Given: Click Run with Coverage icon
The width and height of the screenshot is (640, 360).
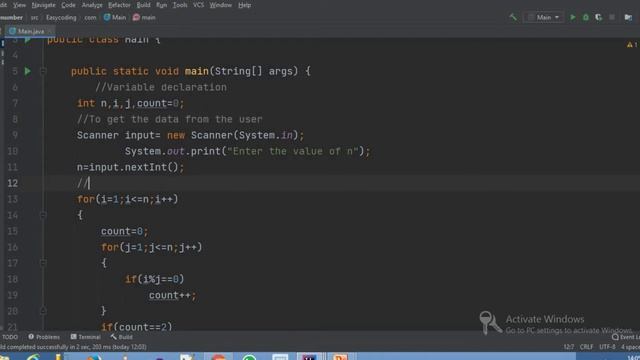Looking at the screenshot, I should [599, 18].
